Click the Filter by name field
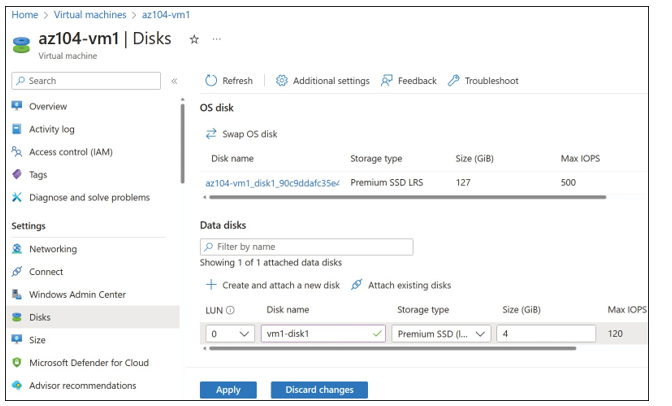The image size is (672, 406). point(306,247)
